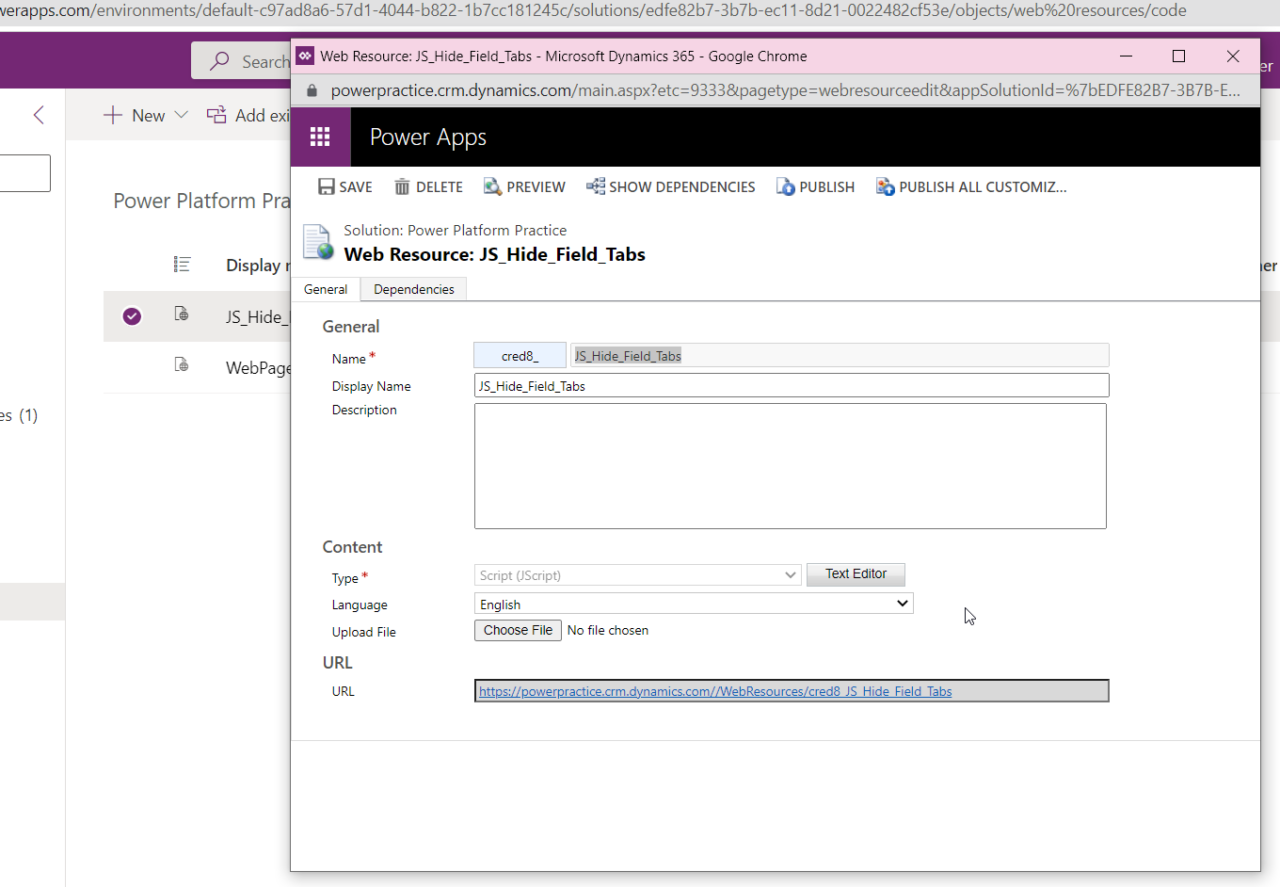Image resolution: width=1280 pixels, height=887 pixels.
Task: Click the WebPage row file icon
Action: point(181,366)
